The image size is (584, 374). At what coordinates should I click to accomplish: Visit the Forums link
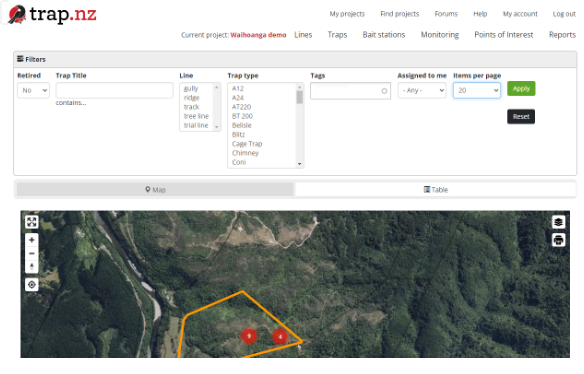446,14
